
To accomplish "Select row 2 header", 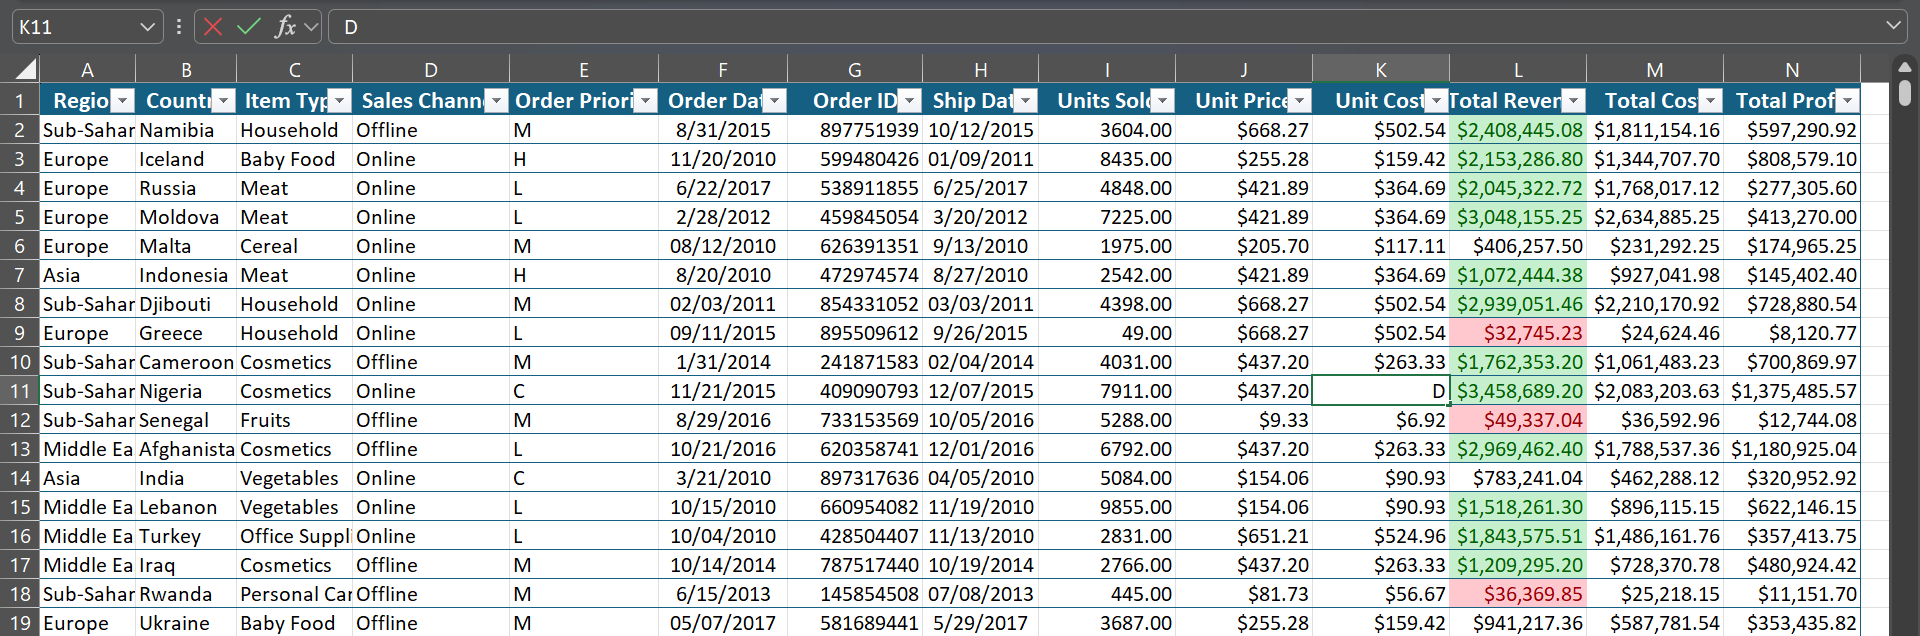I will pyautogui.click(x=20, y=130).
